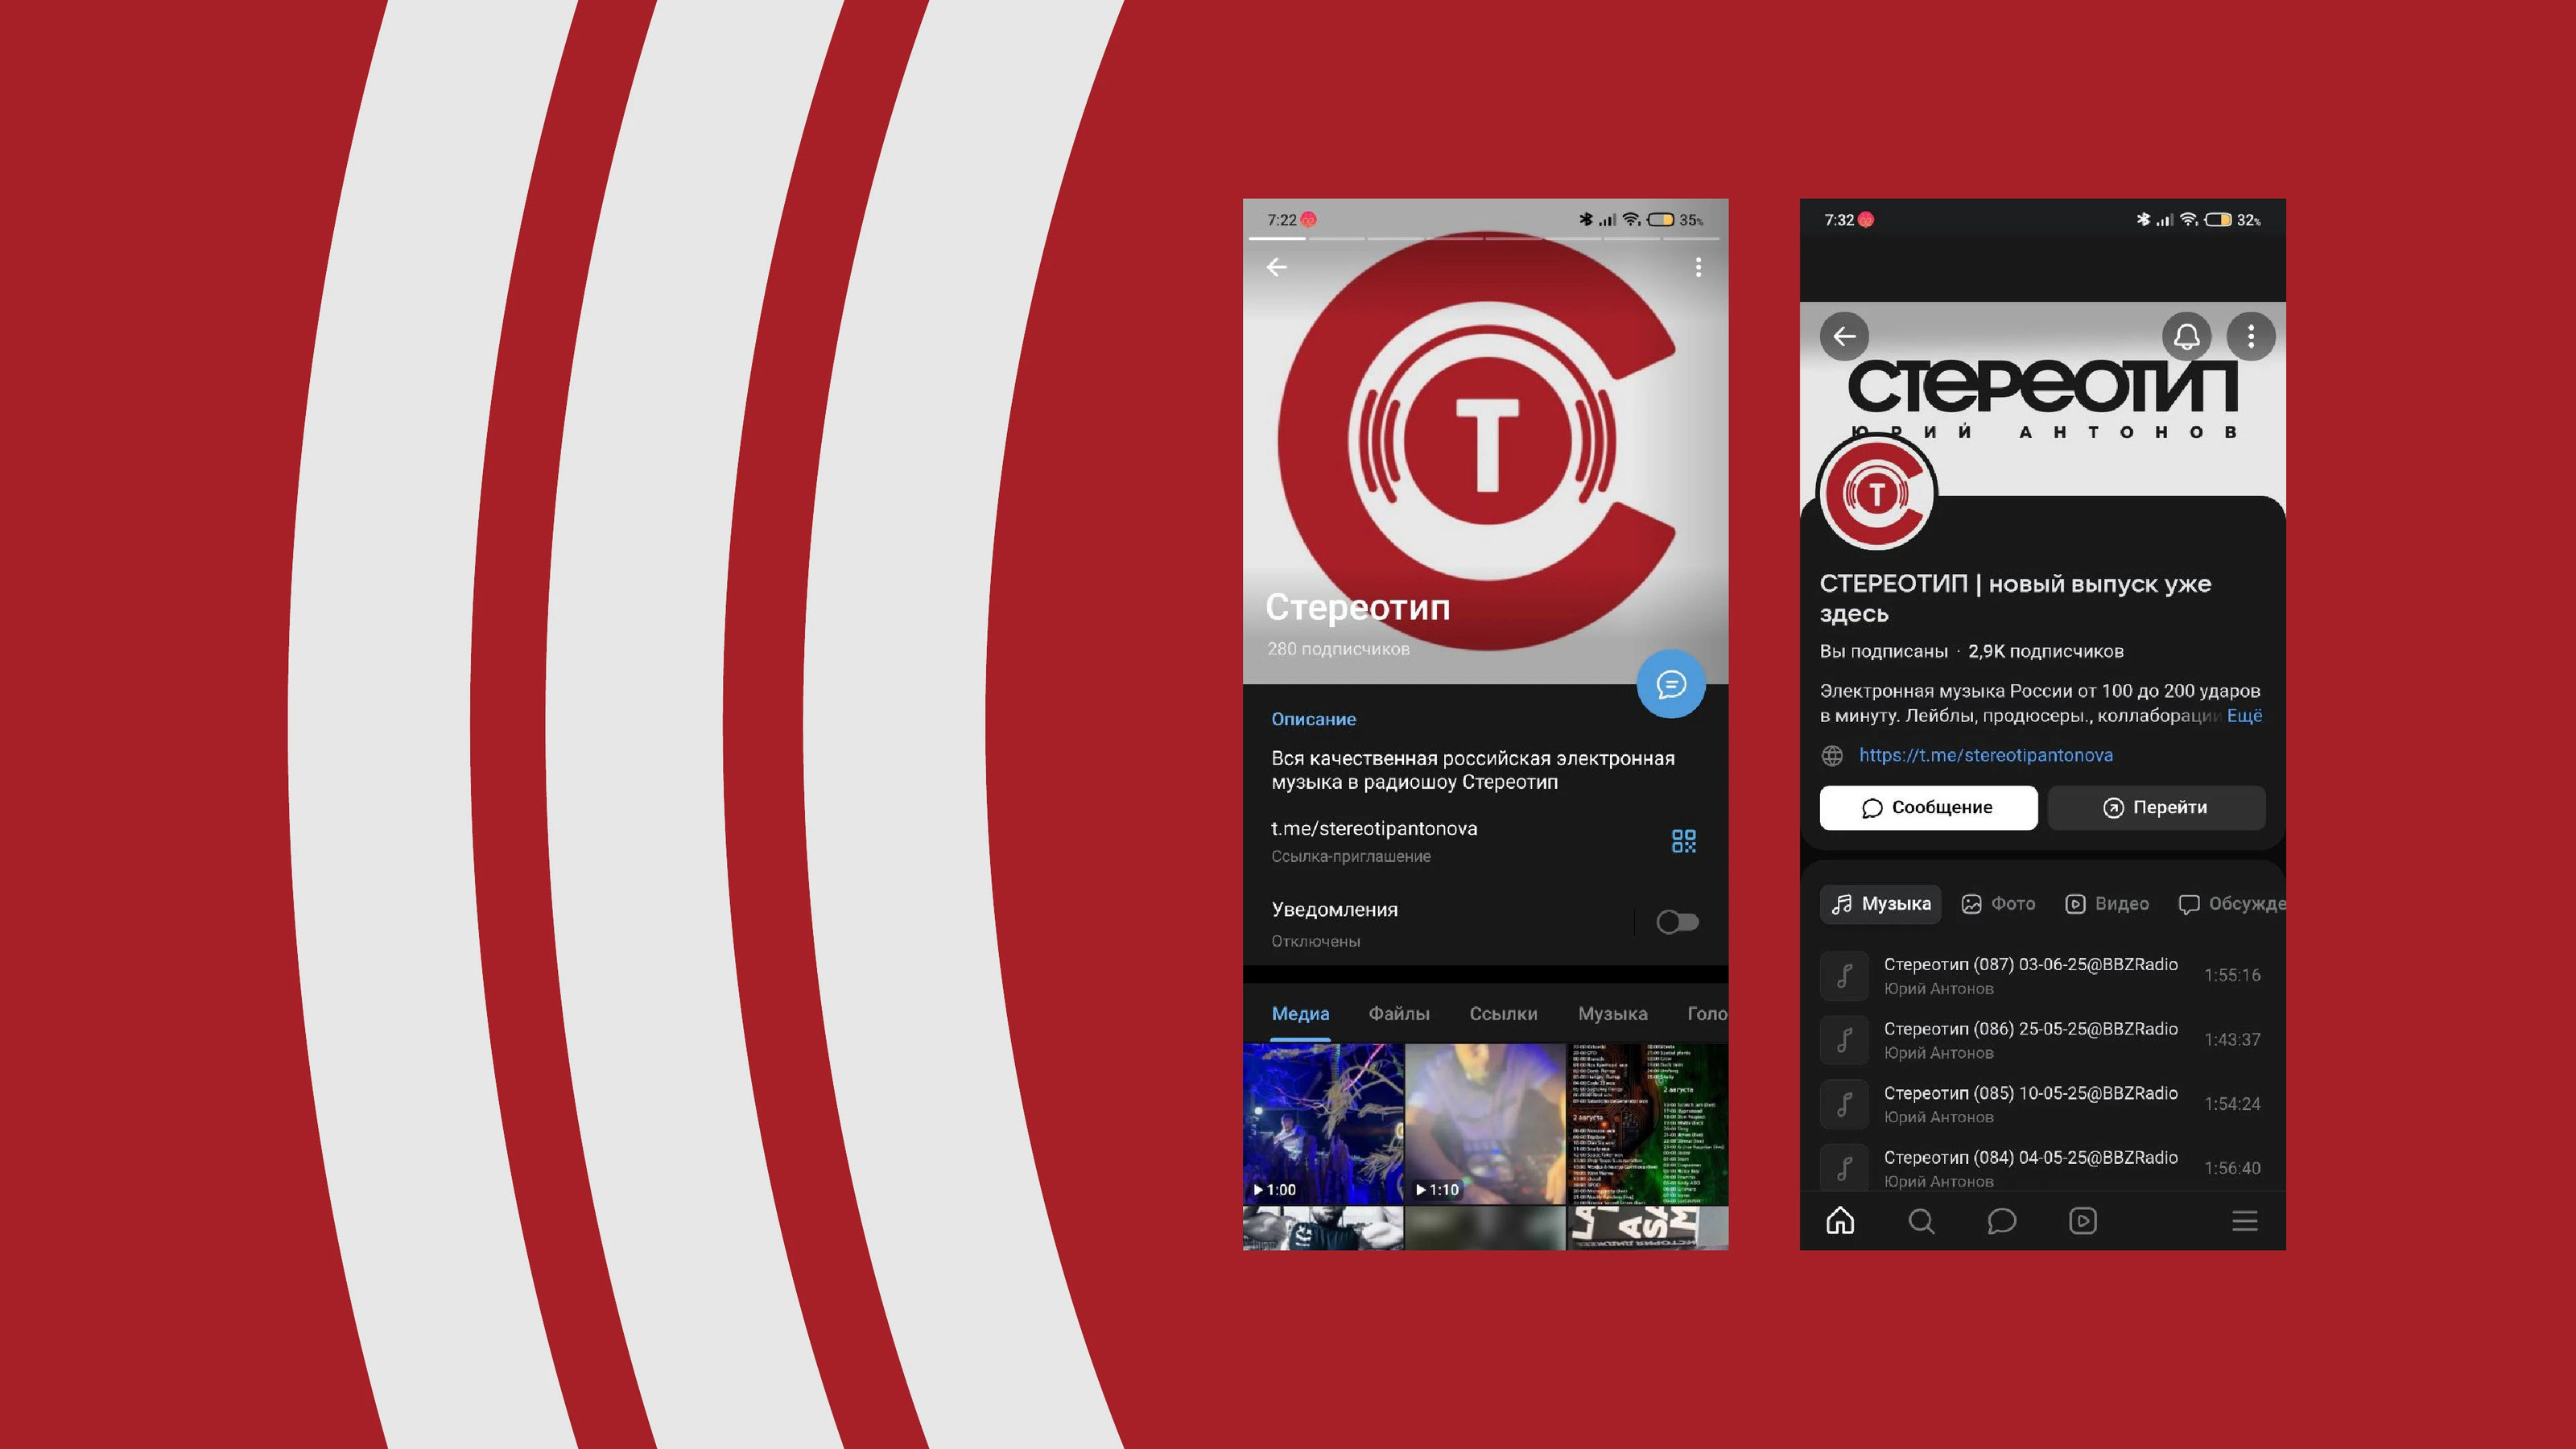
Task: Open the 1:10 video thumbnail
Action: coord(1485,1123)
